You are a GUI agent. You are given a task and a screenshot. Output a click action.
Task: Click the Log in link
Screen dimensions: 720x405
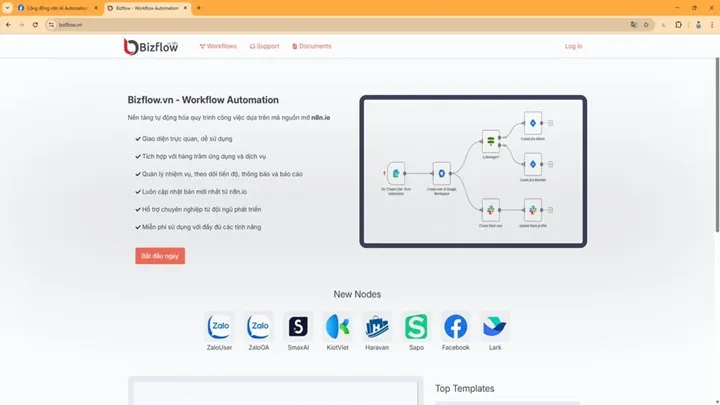573,46
